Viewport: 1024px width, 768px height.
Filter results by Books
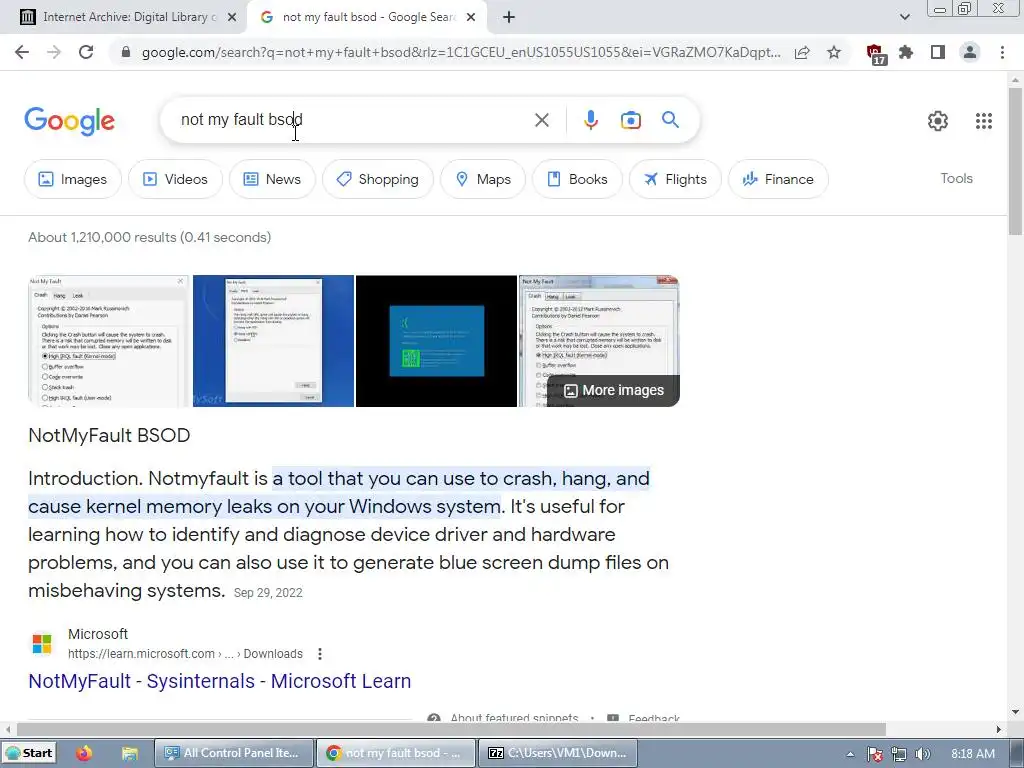(577, 179)
